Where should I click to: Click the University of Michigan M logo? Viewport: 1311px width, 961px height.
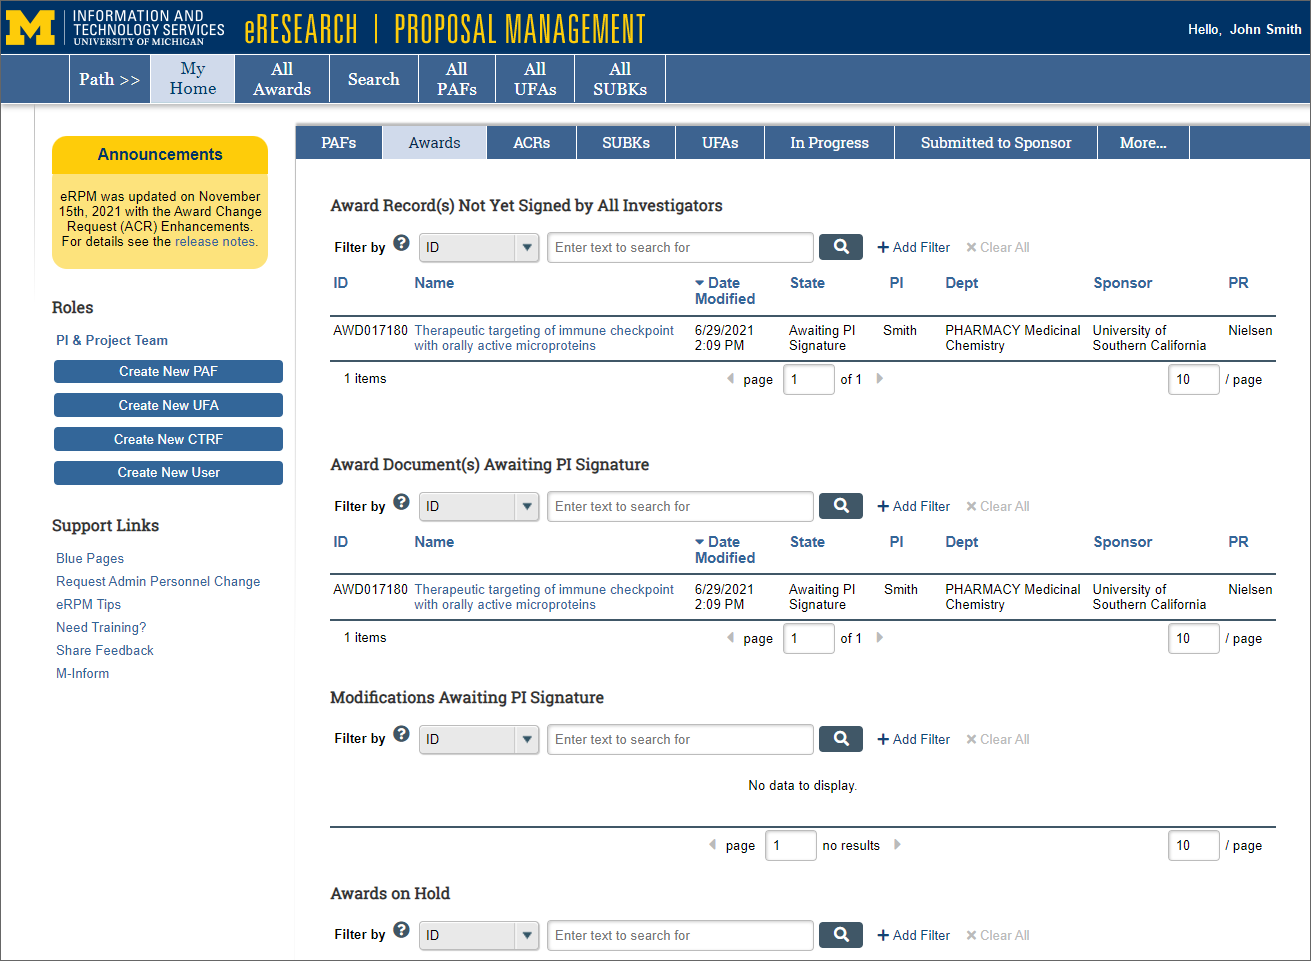[x=30, y=28]
